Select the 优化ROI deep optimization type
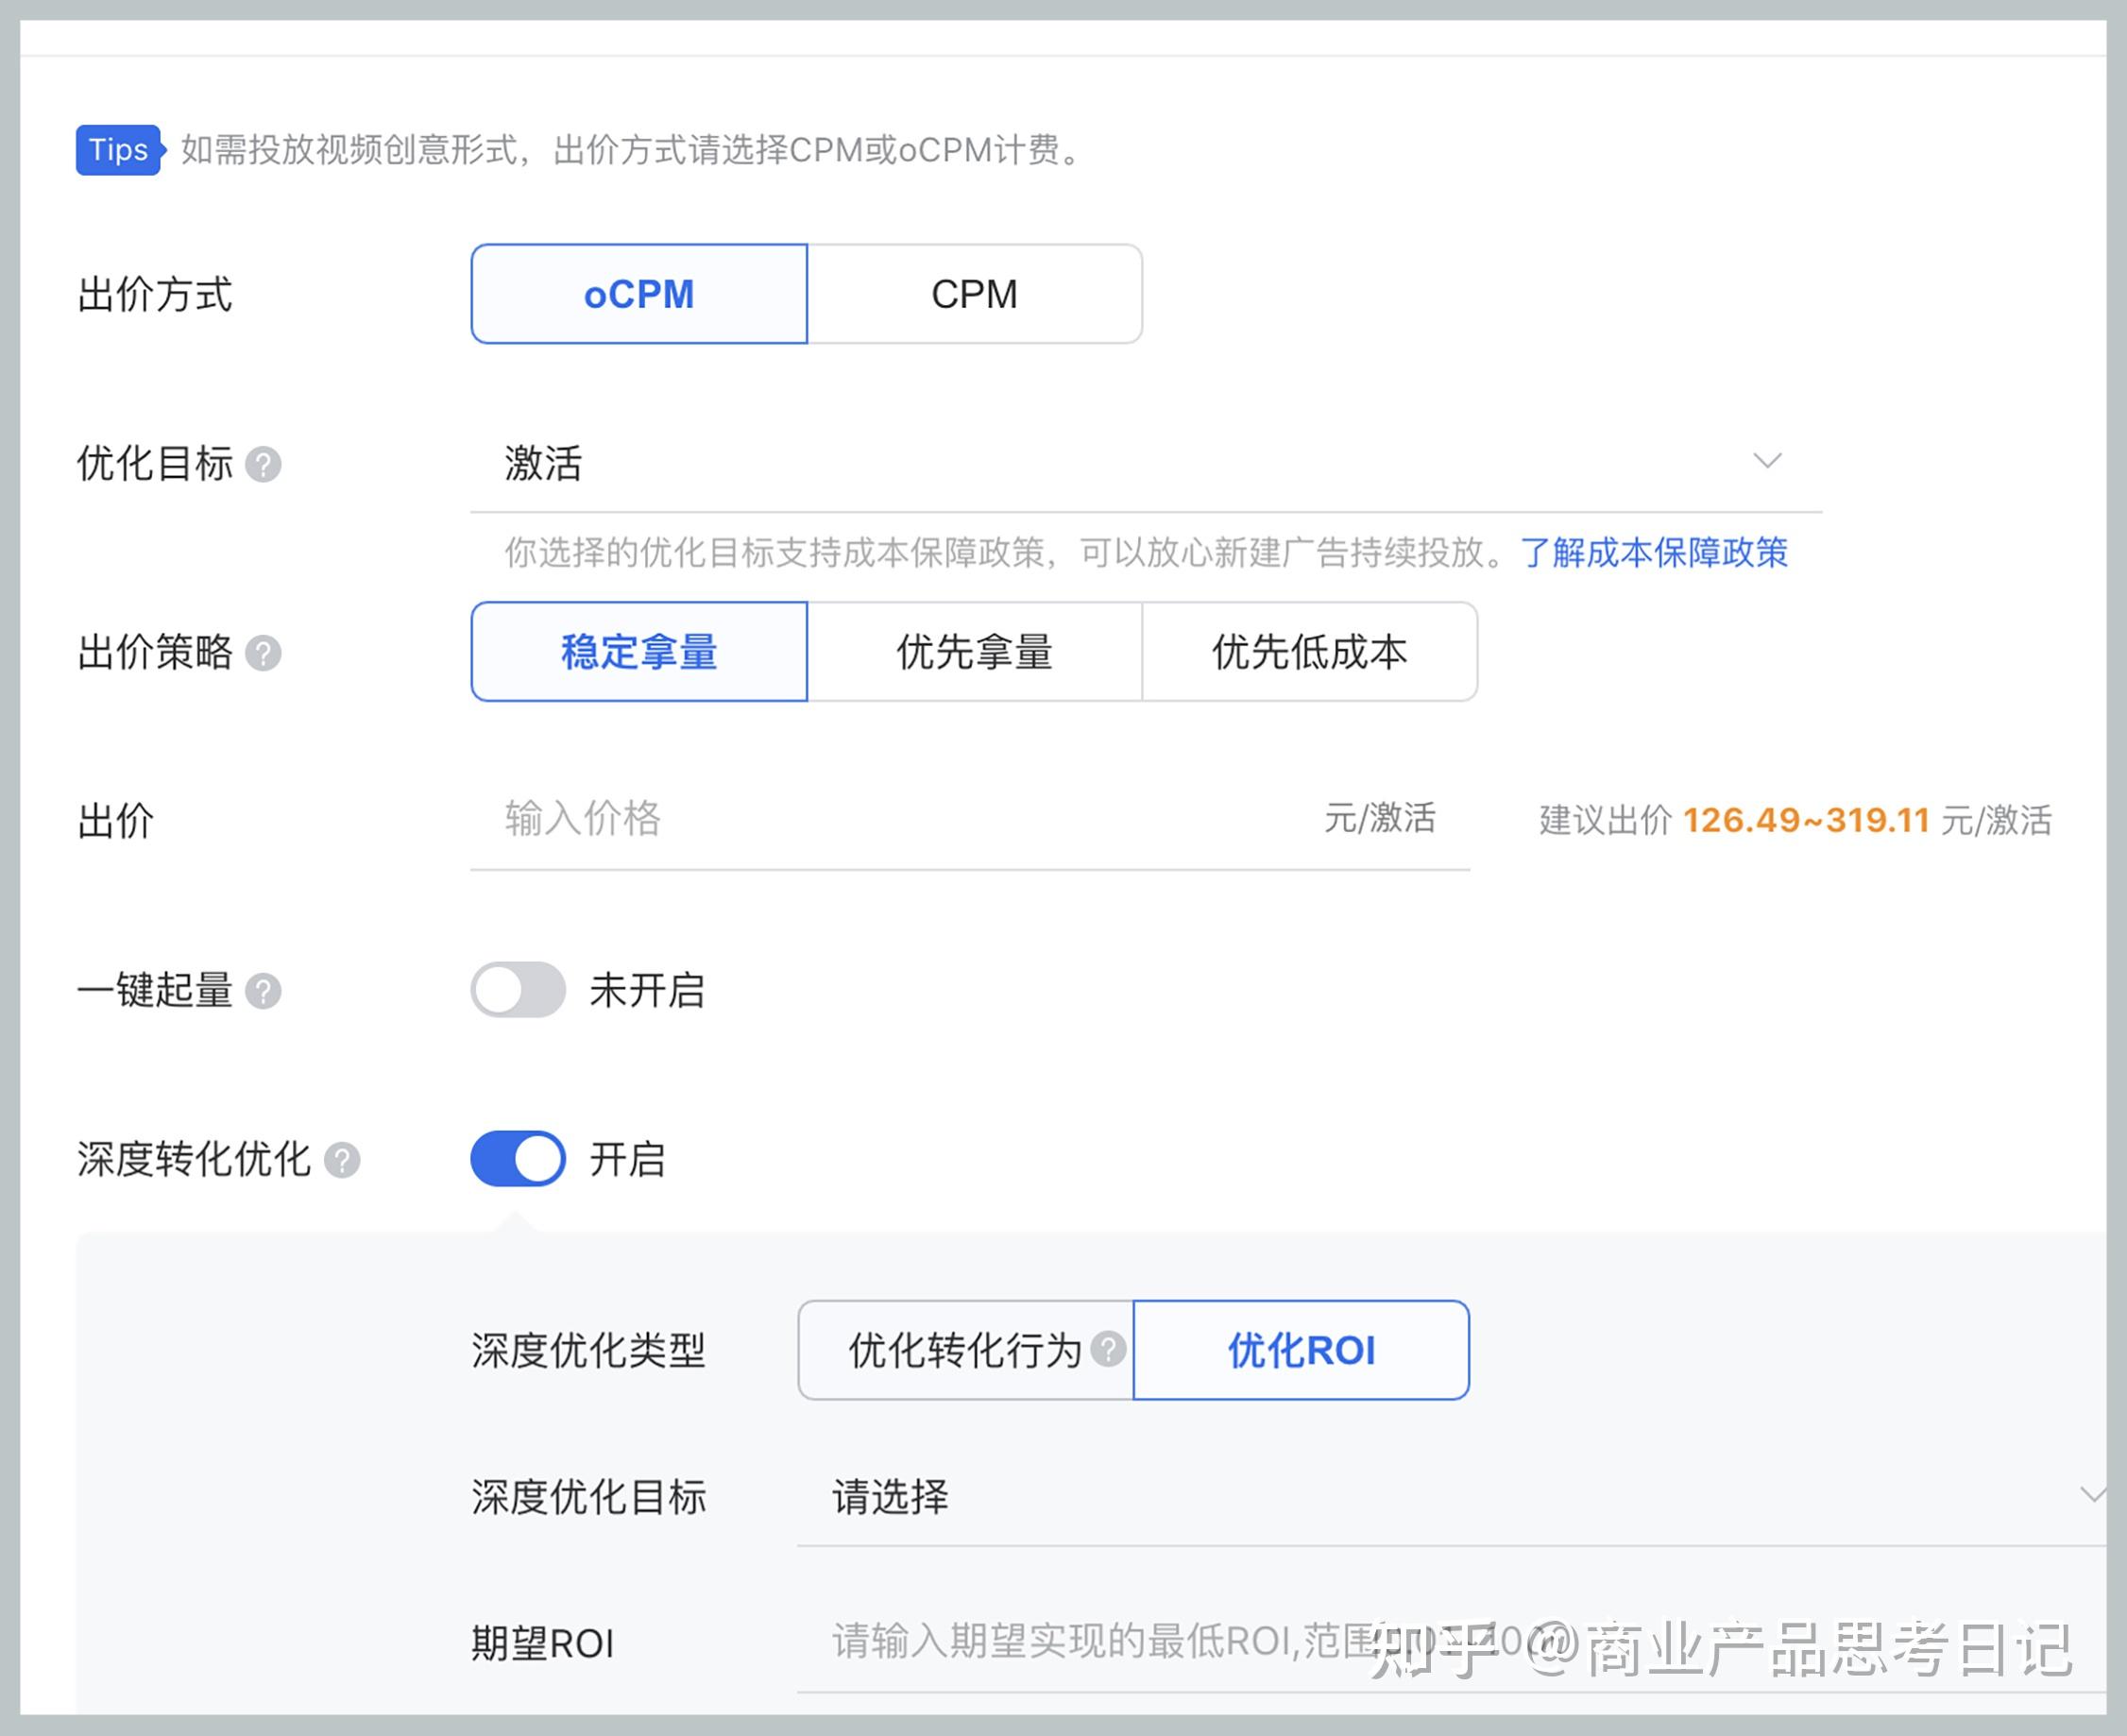This screenshot has width=2127, height=1736. click(x=1300, y=1350)
